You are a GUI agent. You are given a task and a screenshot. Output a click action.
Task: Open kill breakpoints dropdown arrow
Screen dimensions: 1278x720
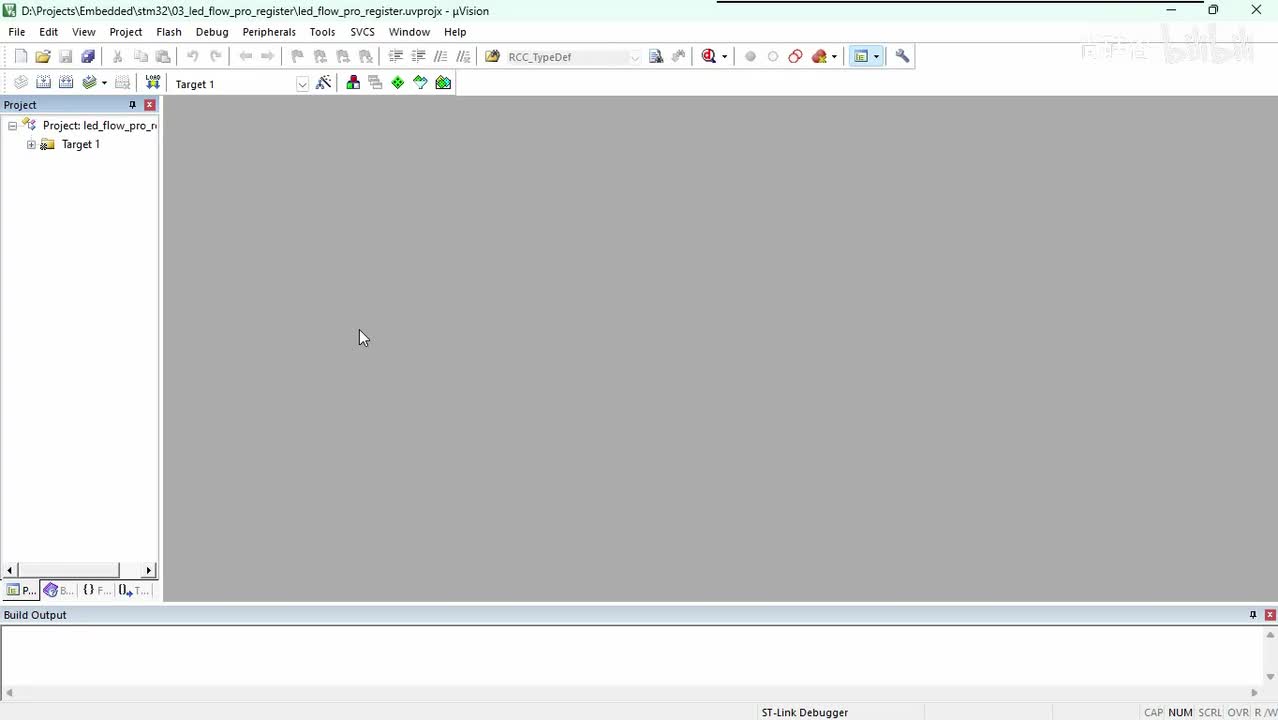coord(834,57)
